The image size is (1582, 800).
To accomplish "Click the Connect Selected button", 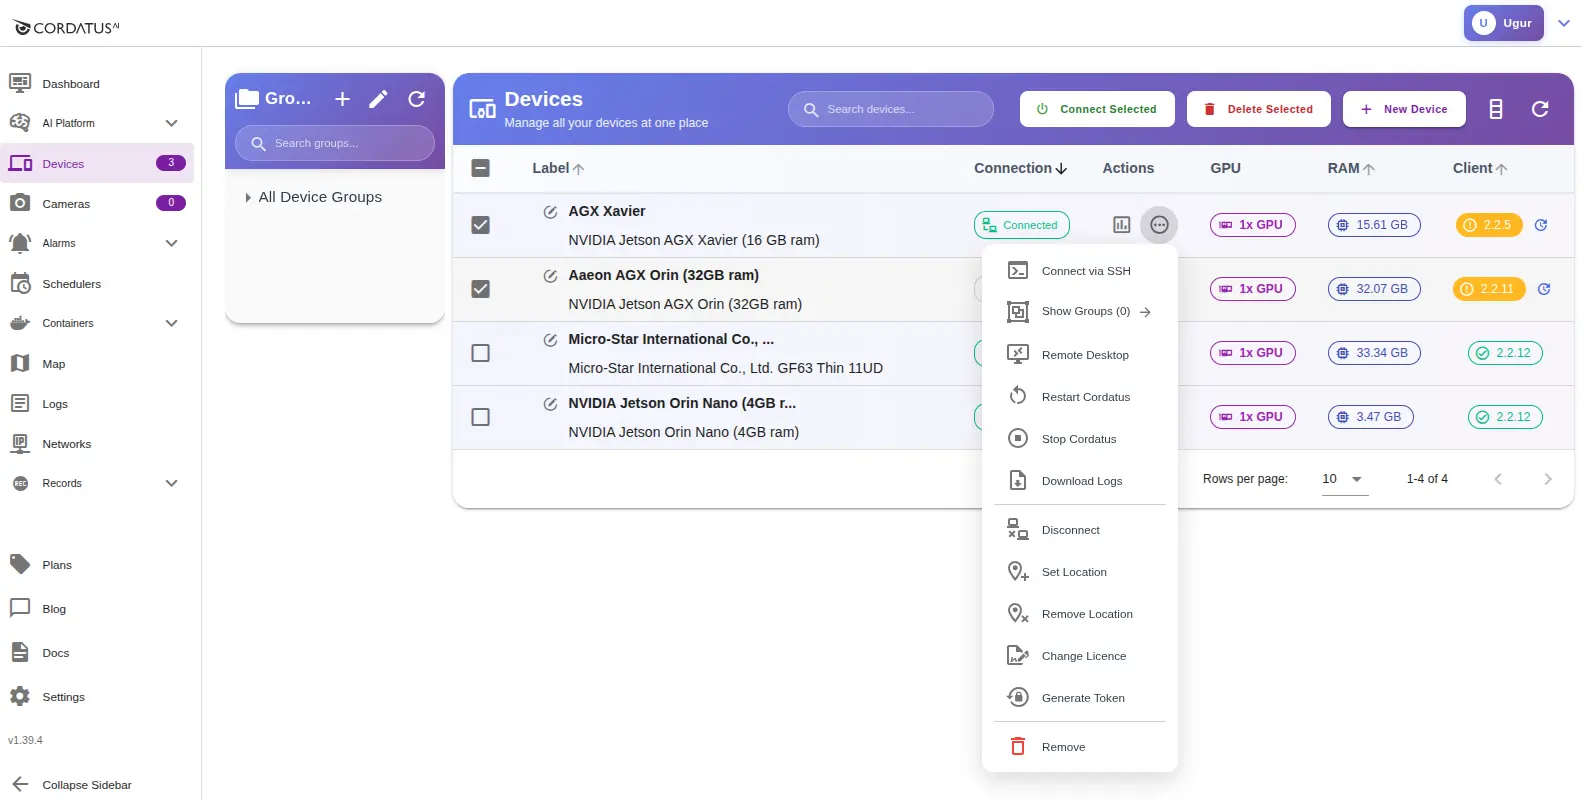I will pos(1097,109).
